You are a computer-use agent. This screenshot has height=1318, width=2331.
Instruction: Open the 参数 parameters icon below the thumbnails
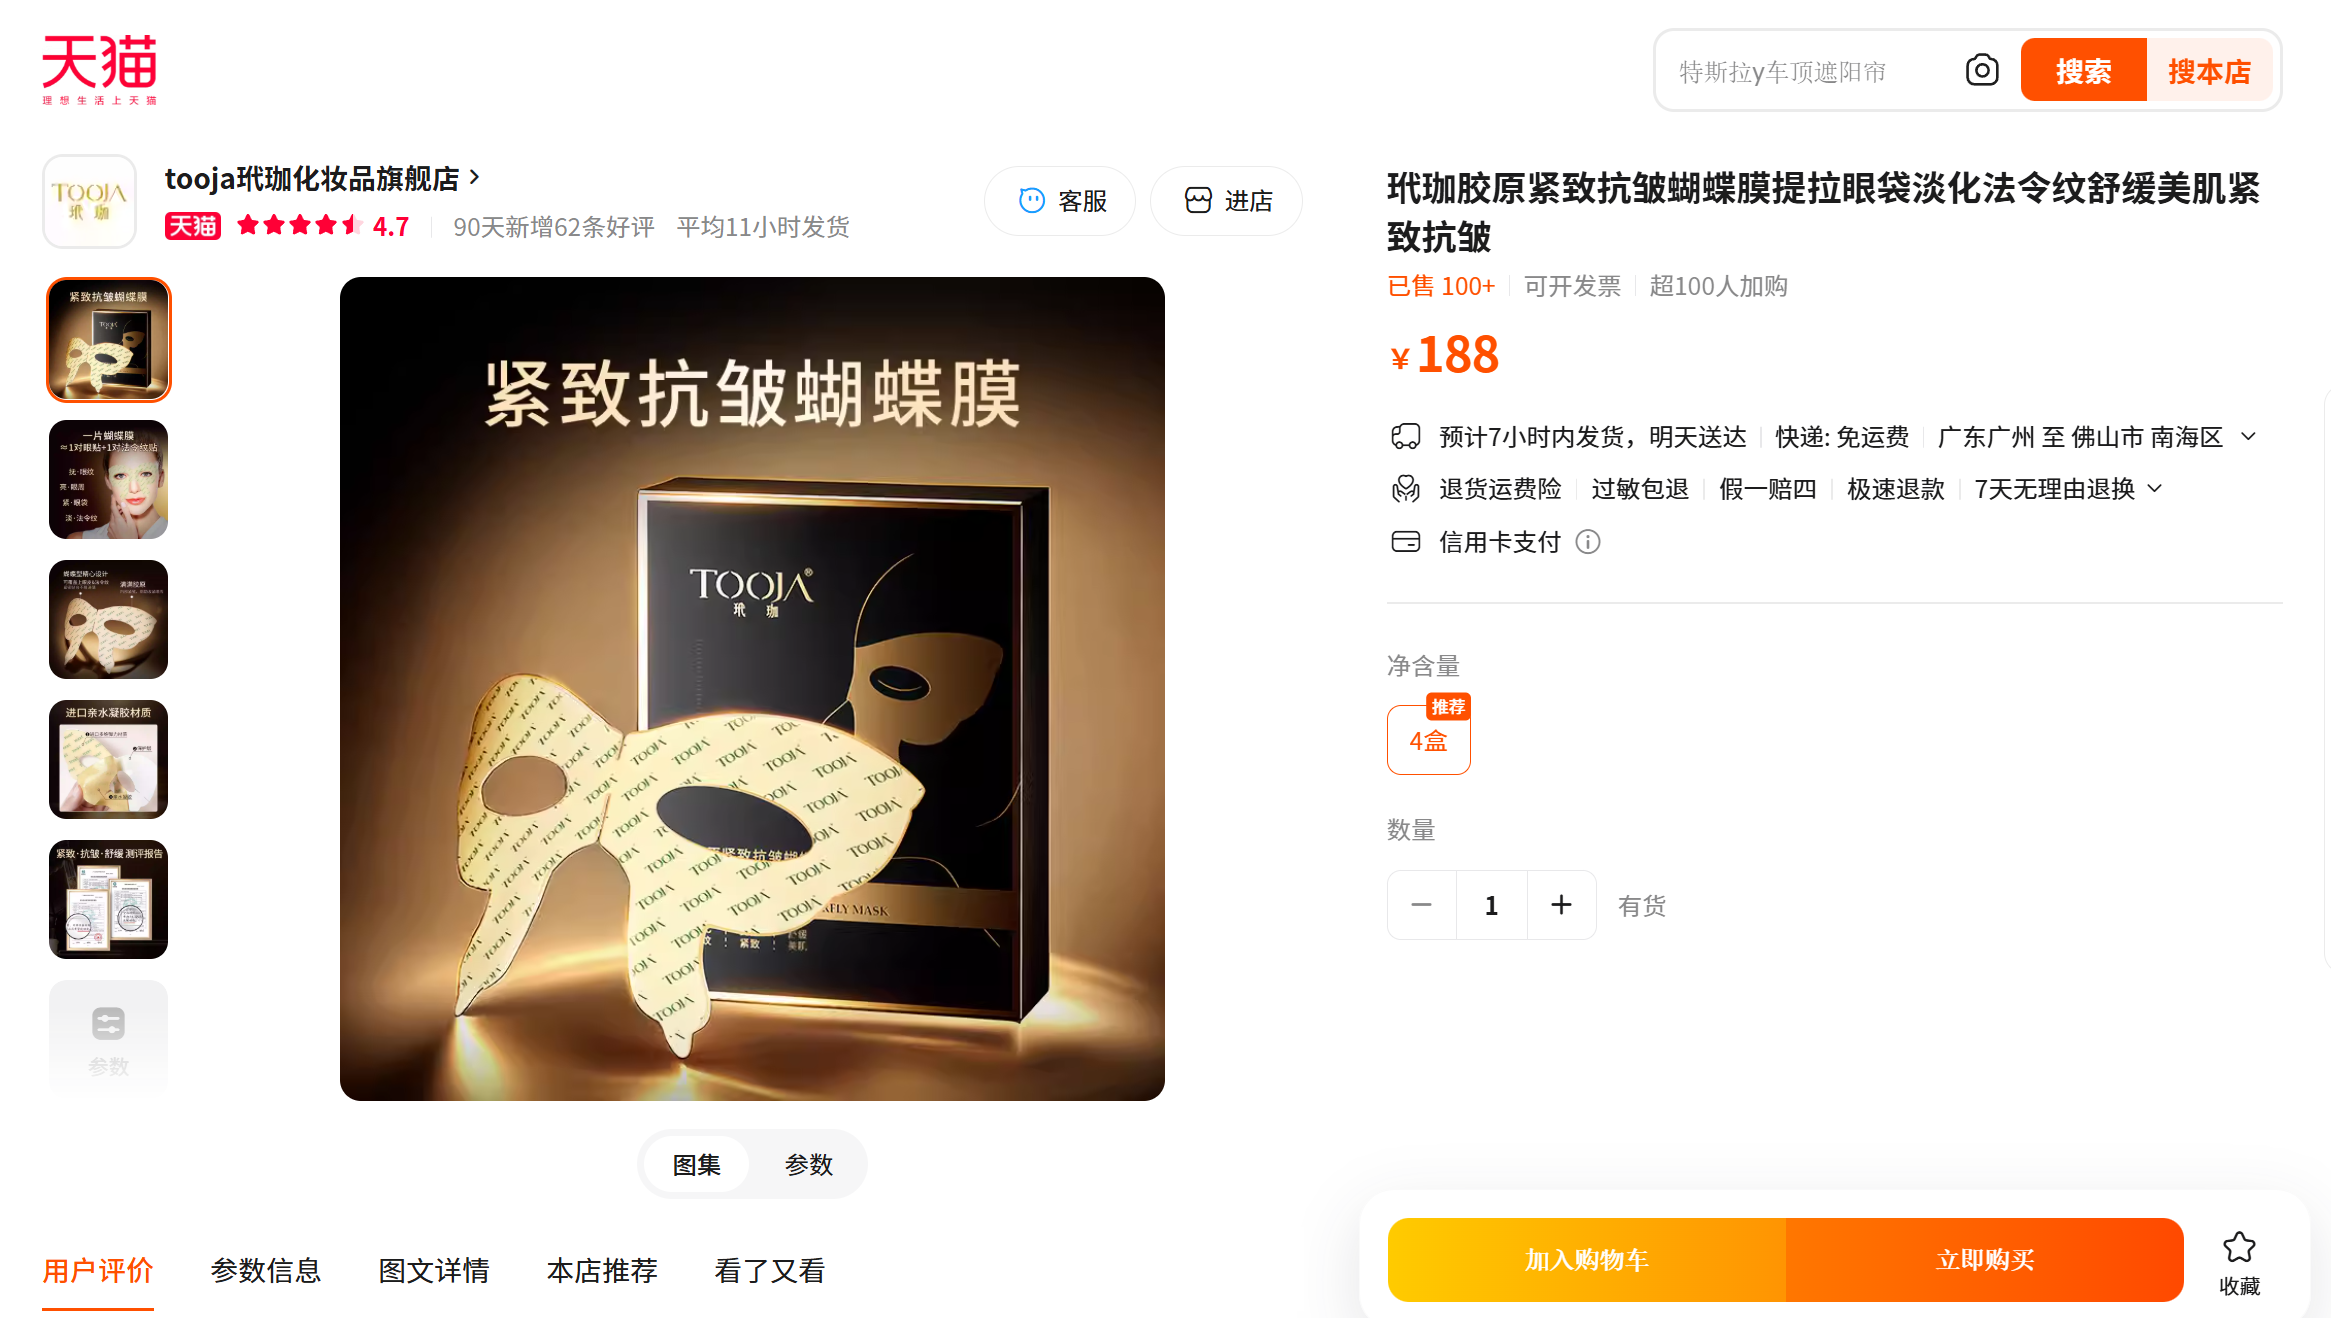tap(108, 1039)
